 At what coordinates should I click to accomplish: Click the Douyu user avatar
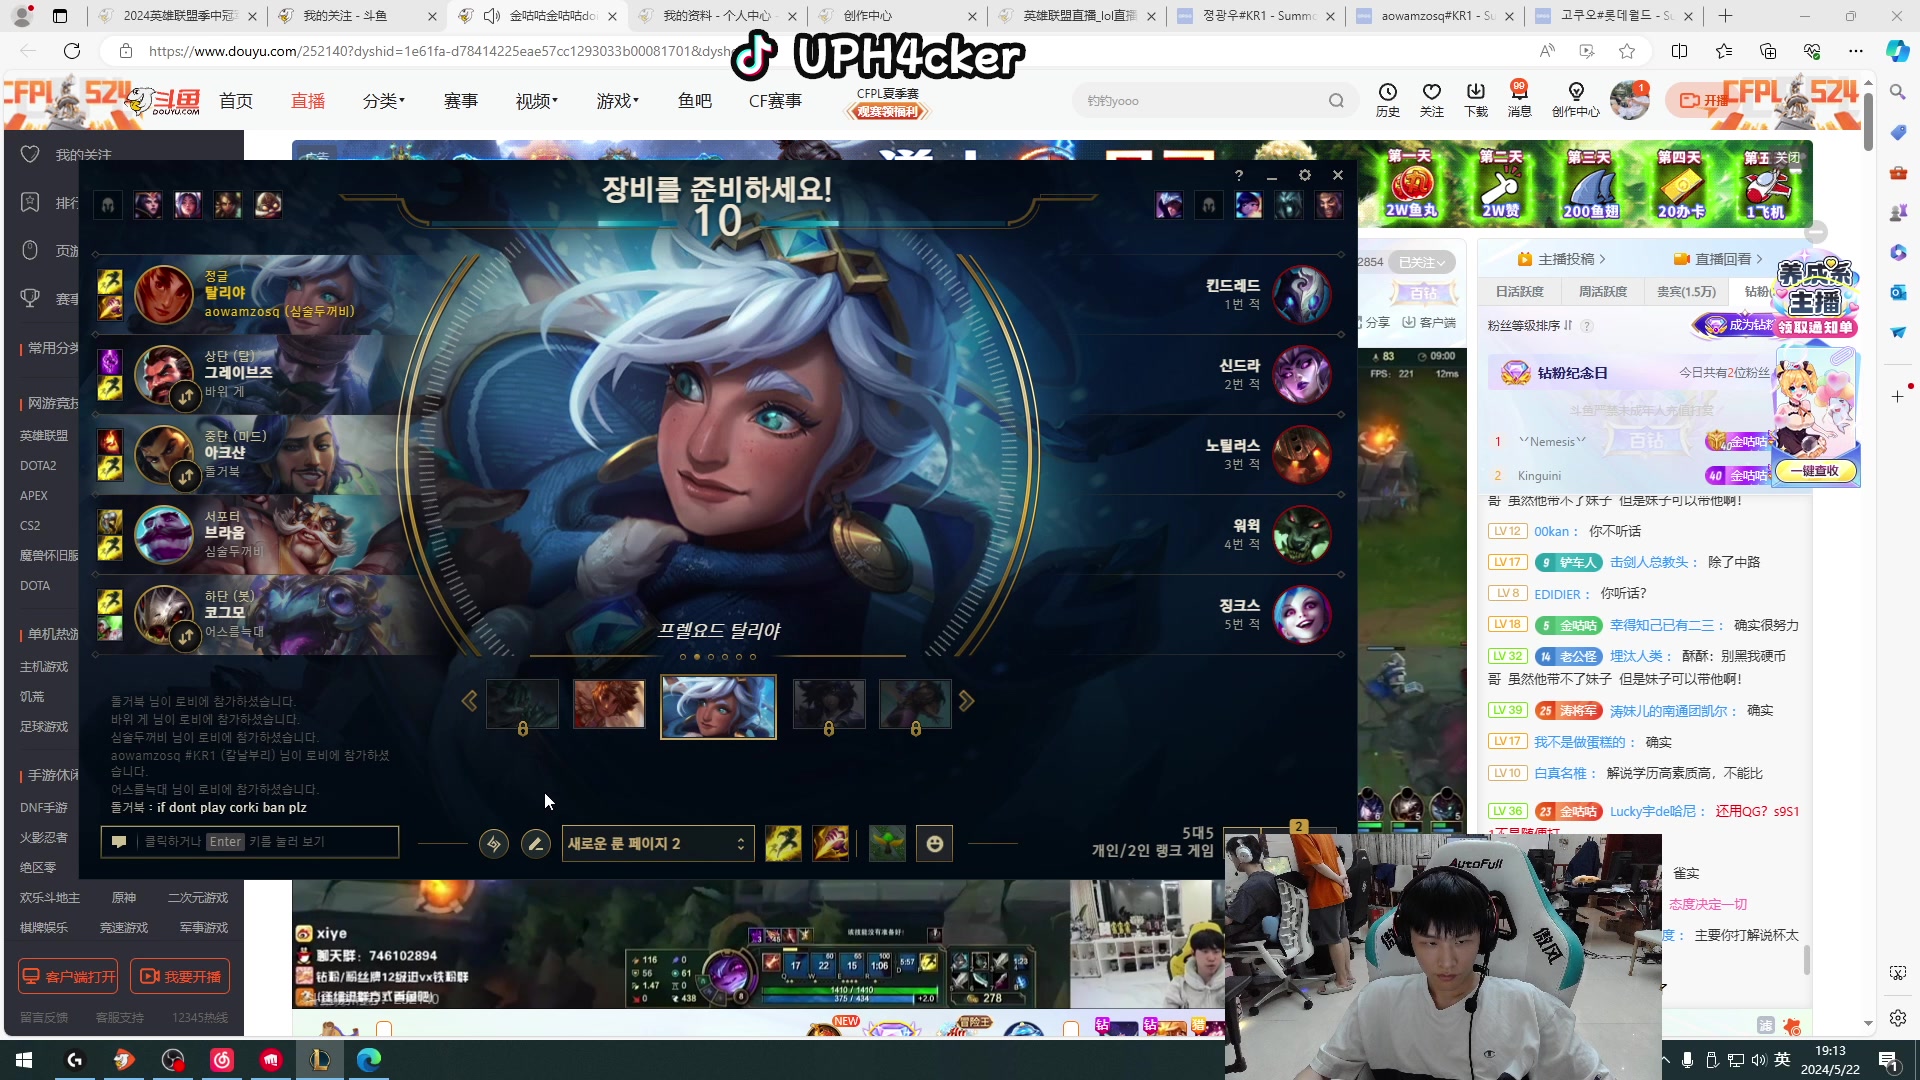click(1630, 100)
